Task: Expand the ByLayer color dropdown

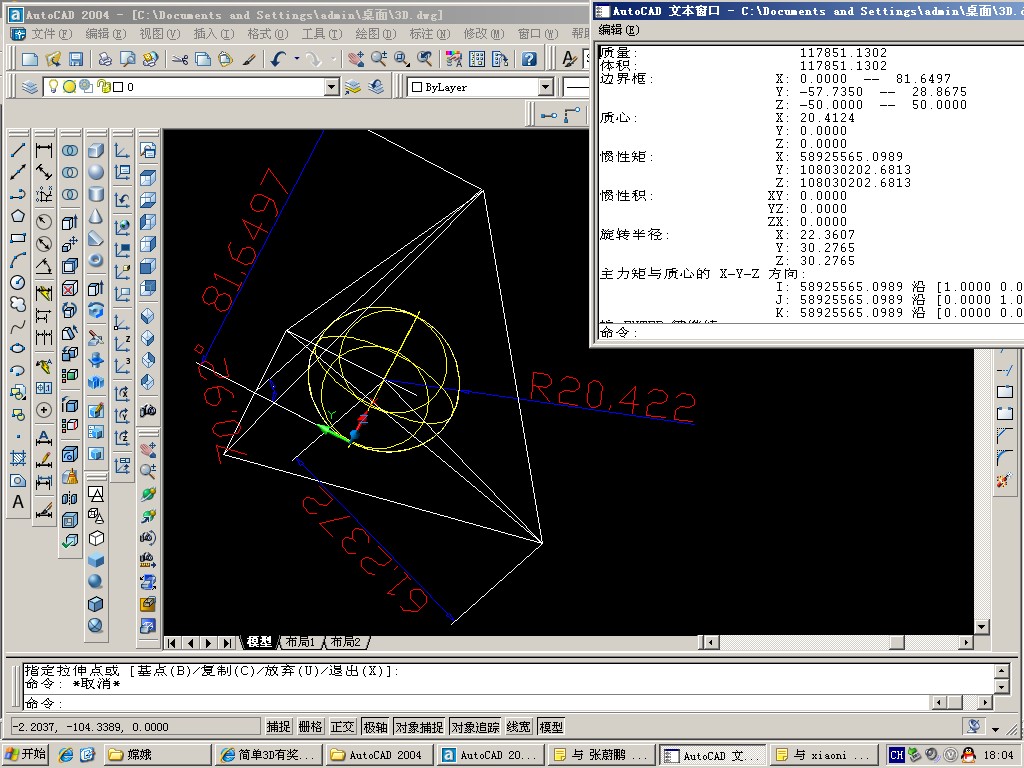Action: coord(546,86)
